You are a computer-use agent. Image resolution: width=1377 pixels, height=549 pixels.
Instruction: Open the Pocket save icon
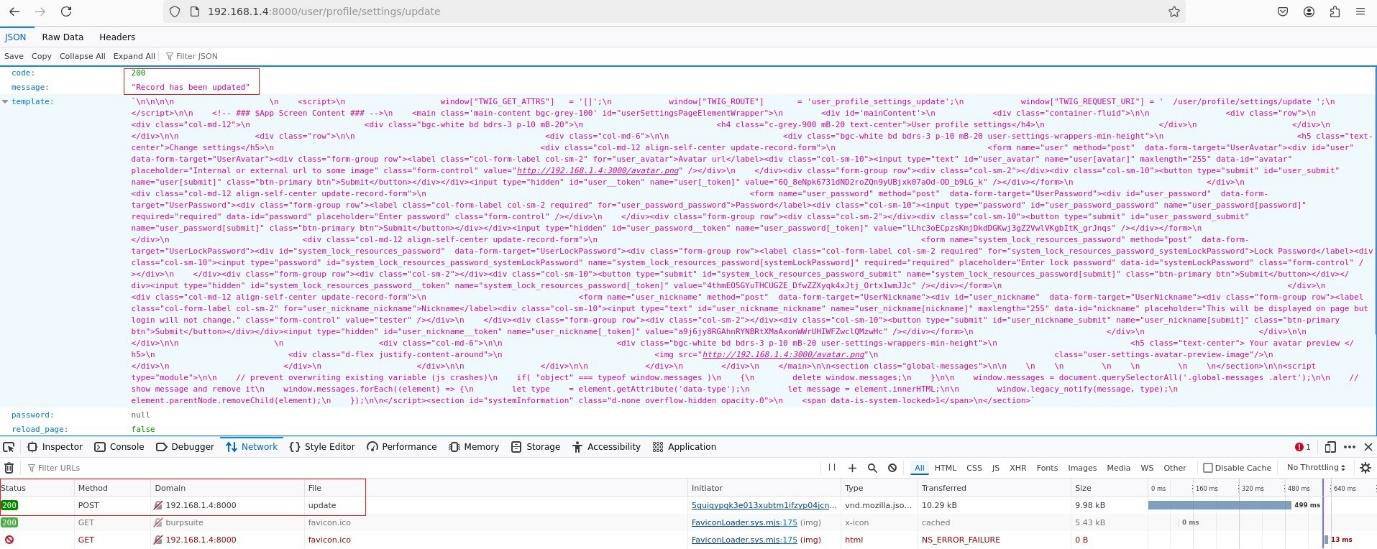point(1283,11)
